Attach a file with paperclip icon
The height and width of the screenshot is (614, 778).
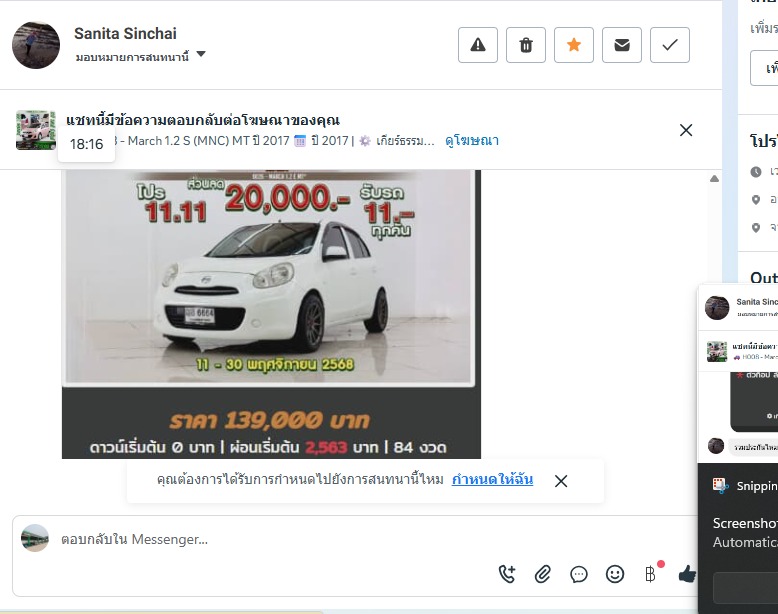pos(542,574)
